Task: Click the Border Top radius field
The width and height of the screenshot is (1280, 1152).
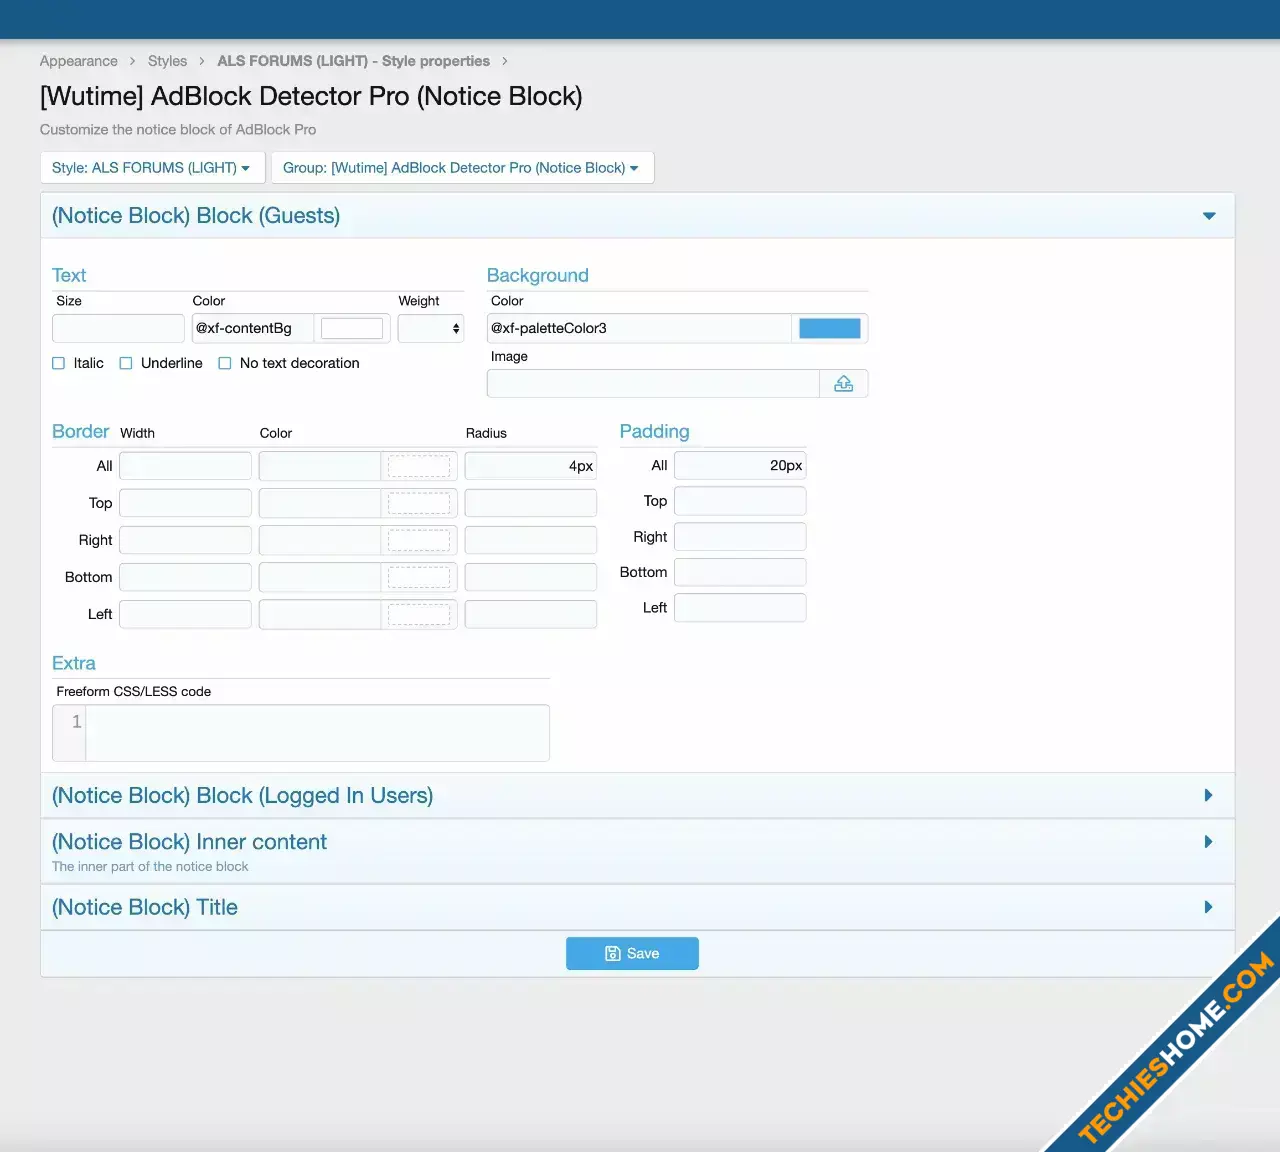Action: (531, 503)
